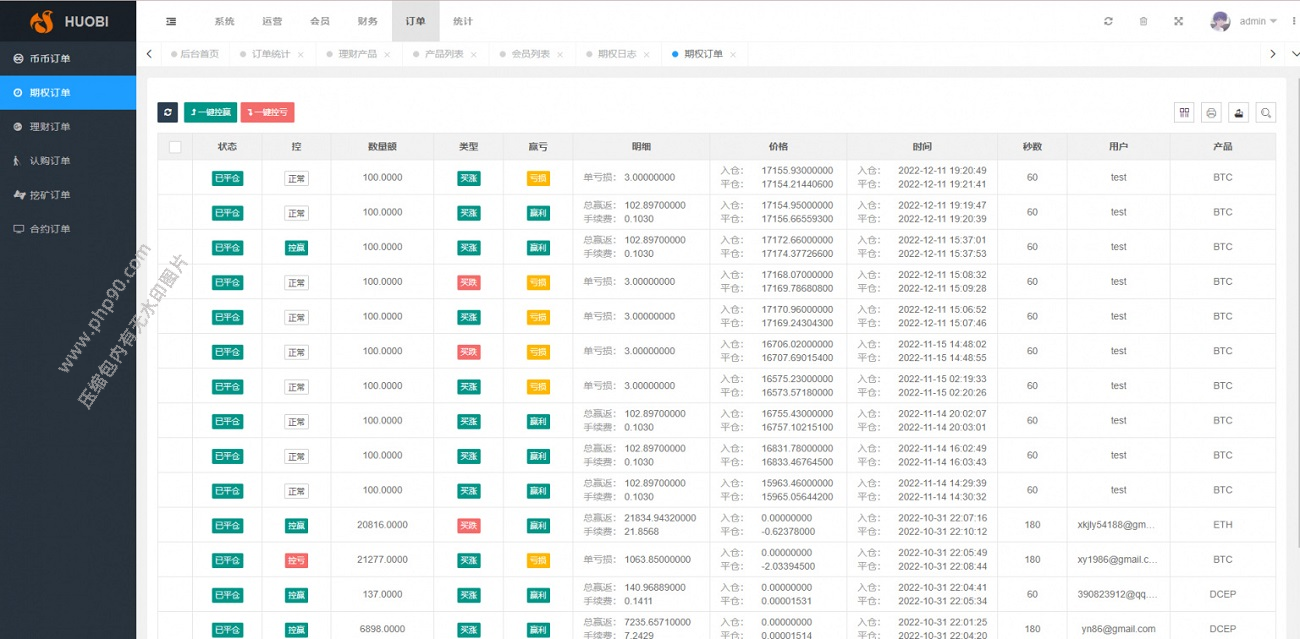Toggle fullscreen using the expand icon
Viewport: 1300px width, 639px height.
(1178, 21)
